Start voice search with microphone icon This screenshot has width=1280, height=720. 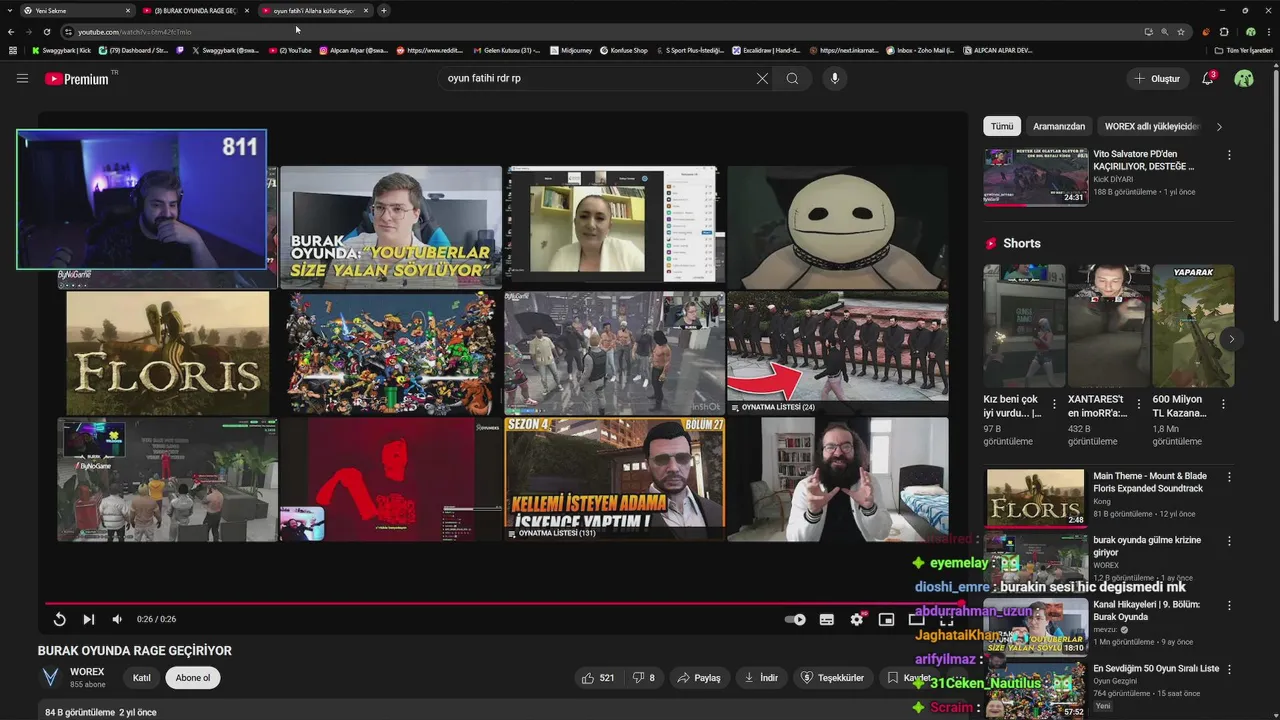tap(835, 78)
